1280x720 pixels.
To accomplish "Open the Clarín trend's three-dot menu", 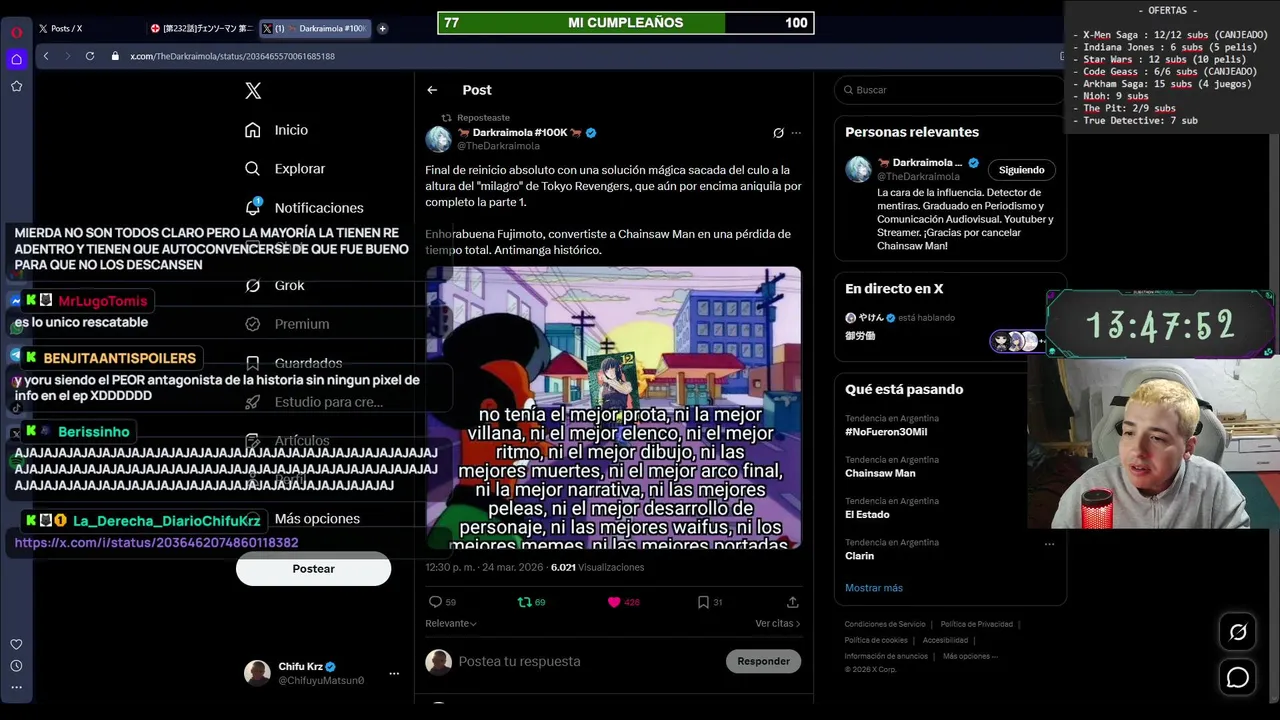I will (1049, 544).
